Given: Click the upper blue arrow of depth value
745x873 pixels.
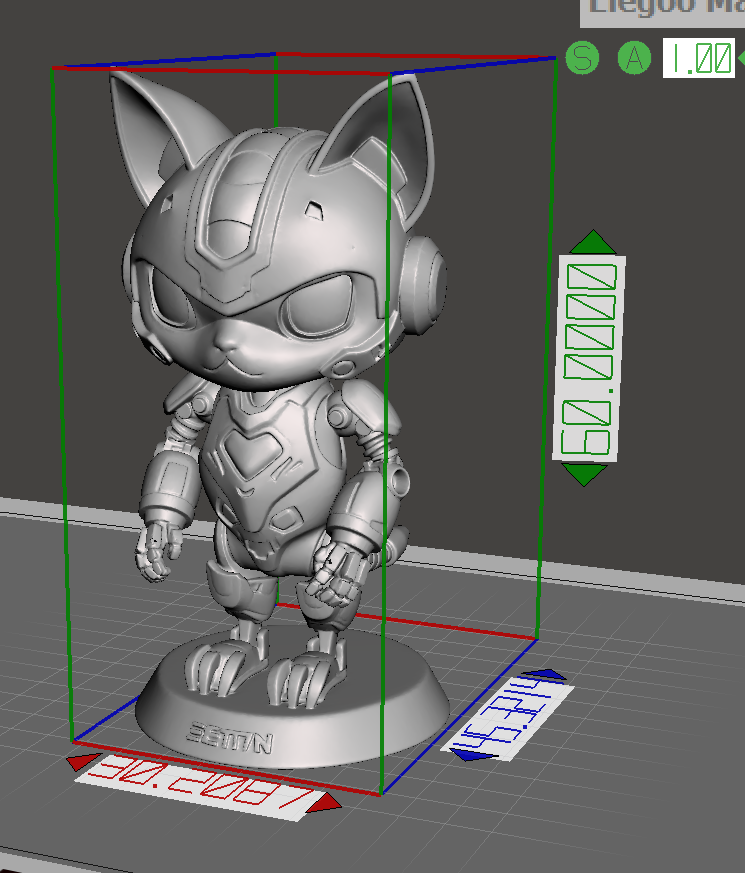Looking at the screenshot, I should pyautogui.click(x=545, y=675).
